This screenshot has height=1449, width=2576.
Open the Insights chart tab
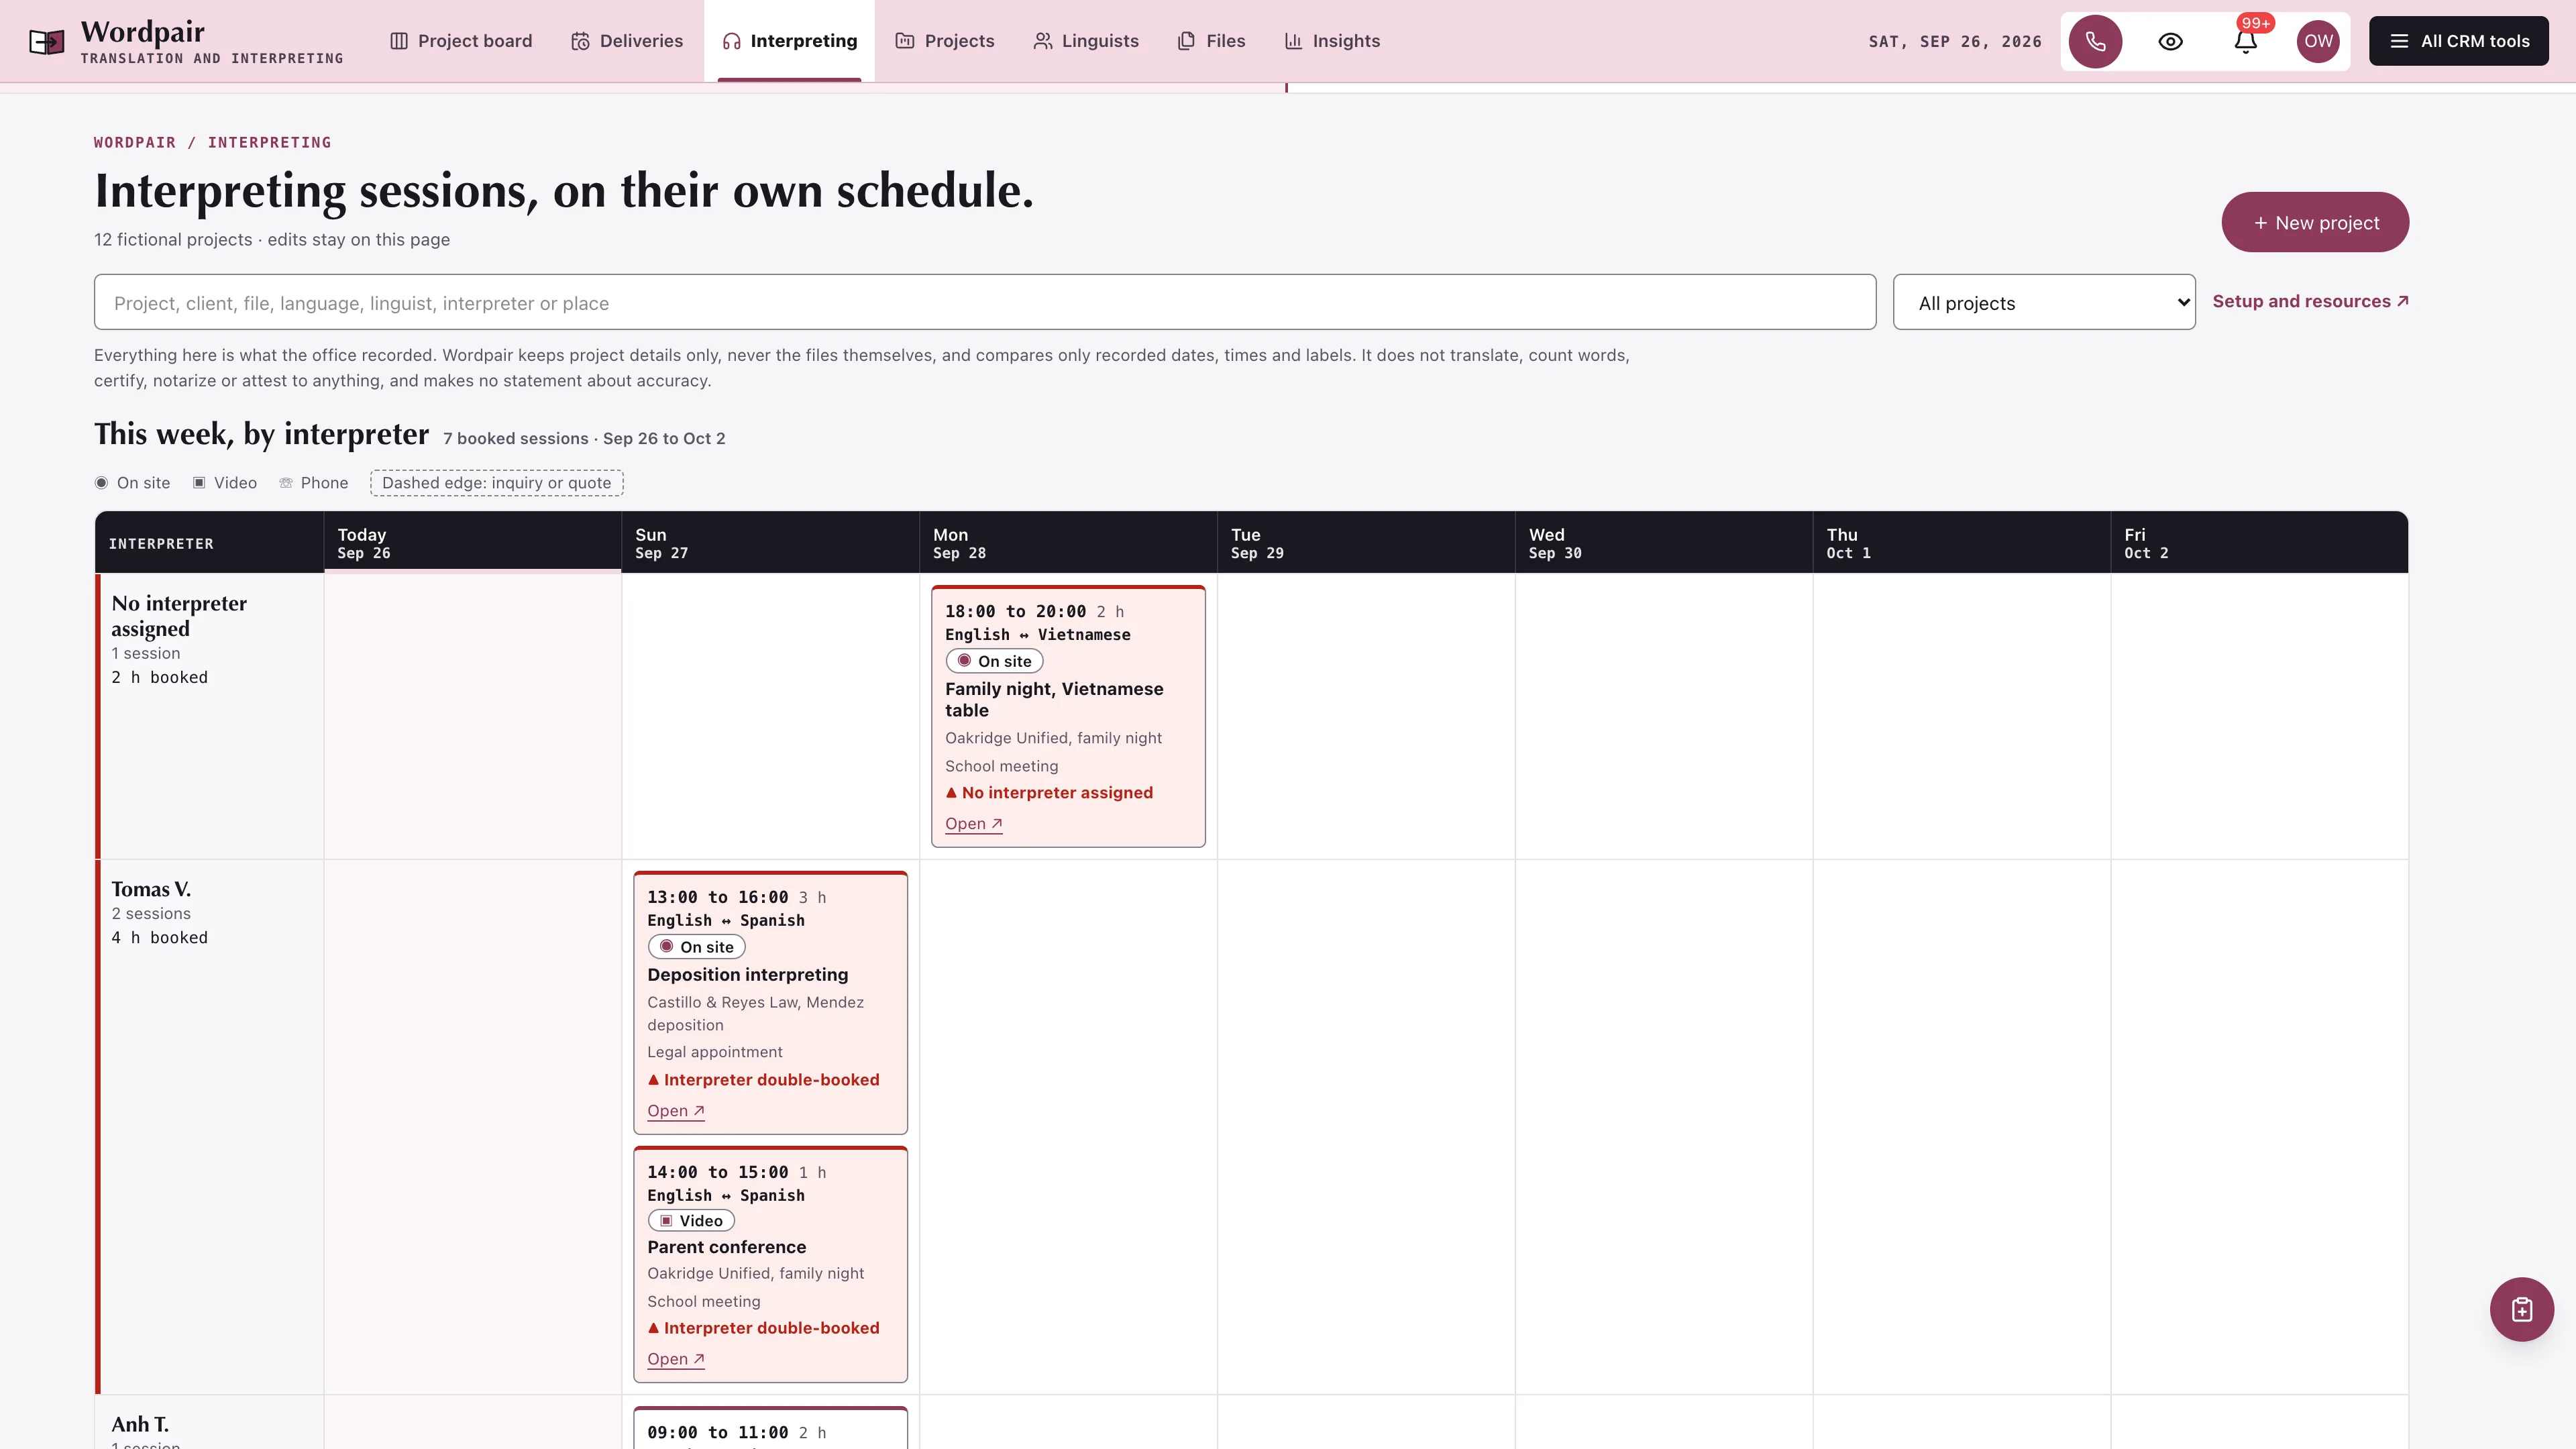coord(1332,41)
